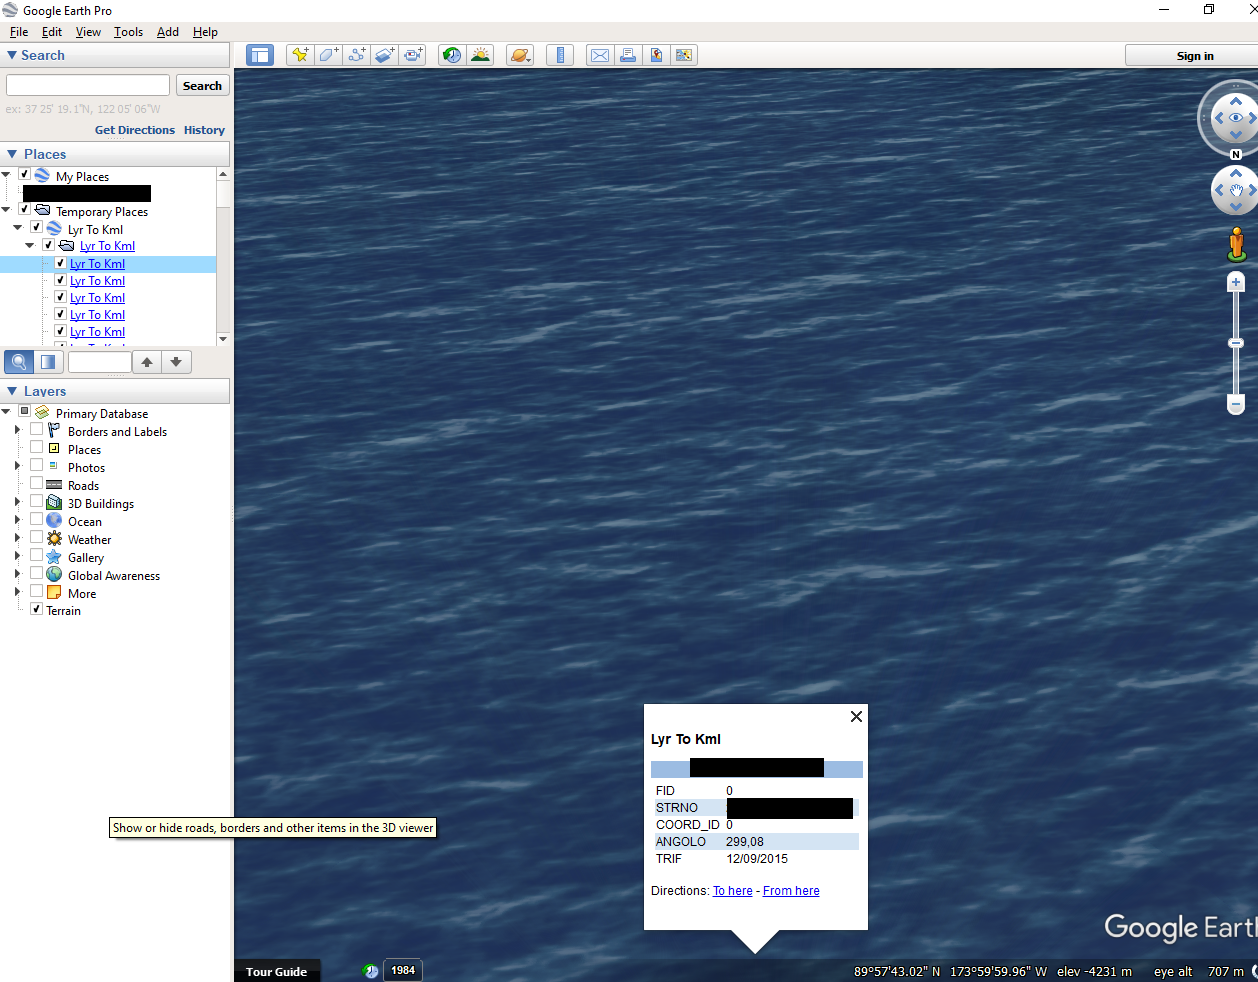View in Google Maps icon
The width and height of the screenshot is (1258, 982).
684,55
